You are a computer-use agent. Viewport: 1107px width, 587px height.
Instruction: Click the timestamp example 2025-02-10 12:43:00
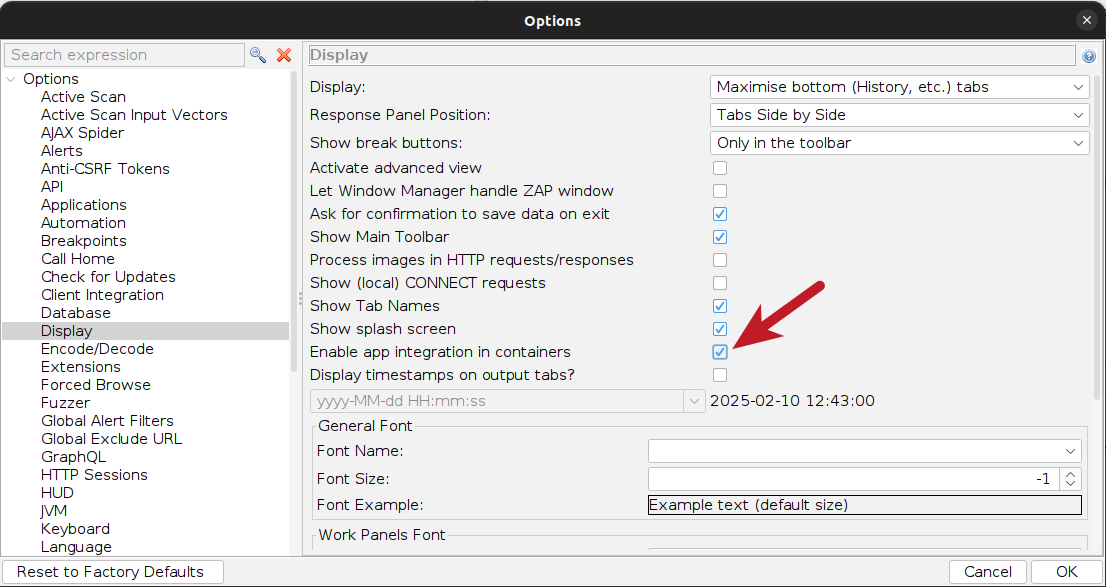click(792, 401)
